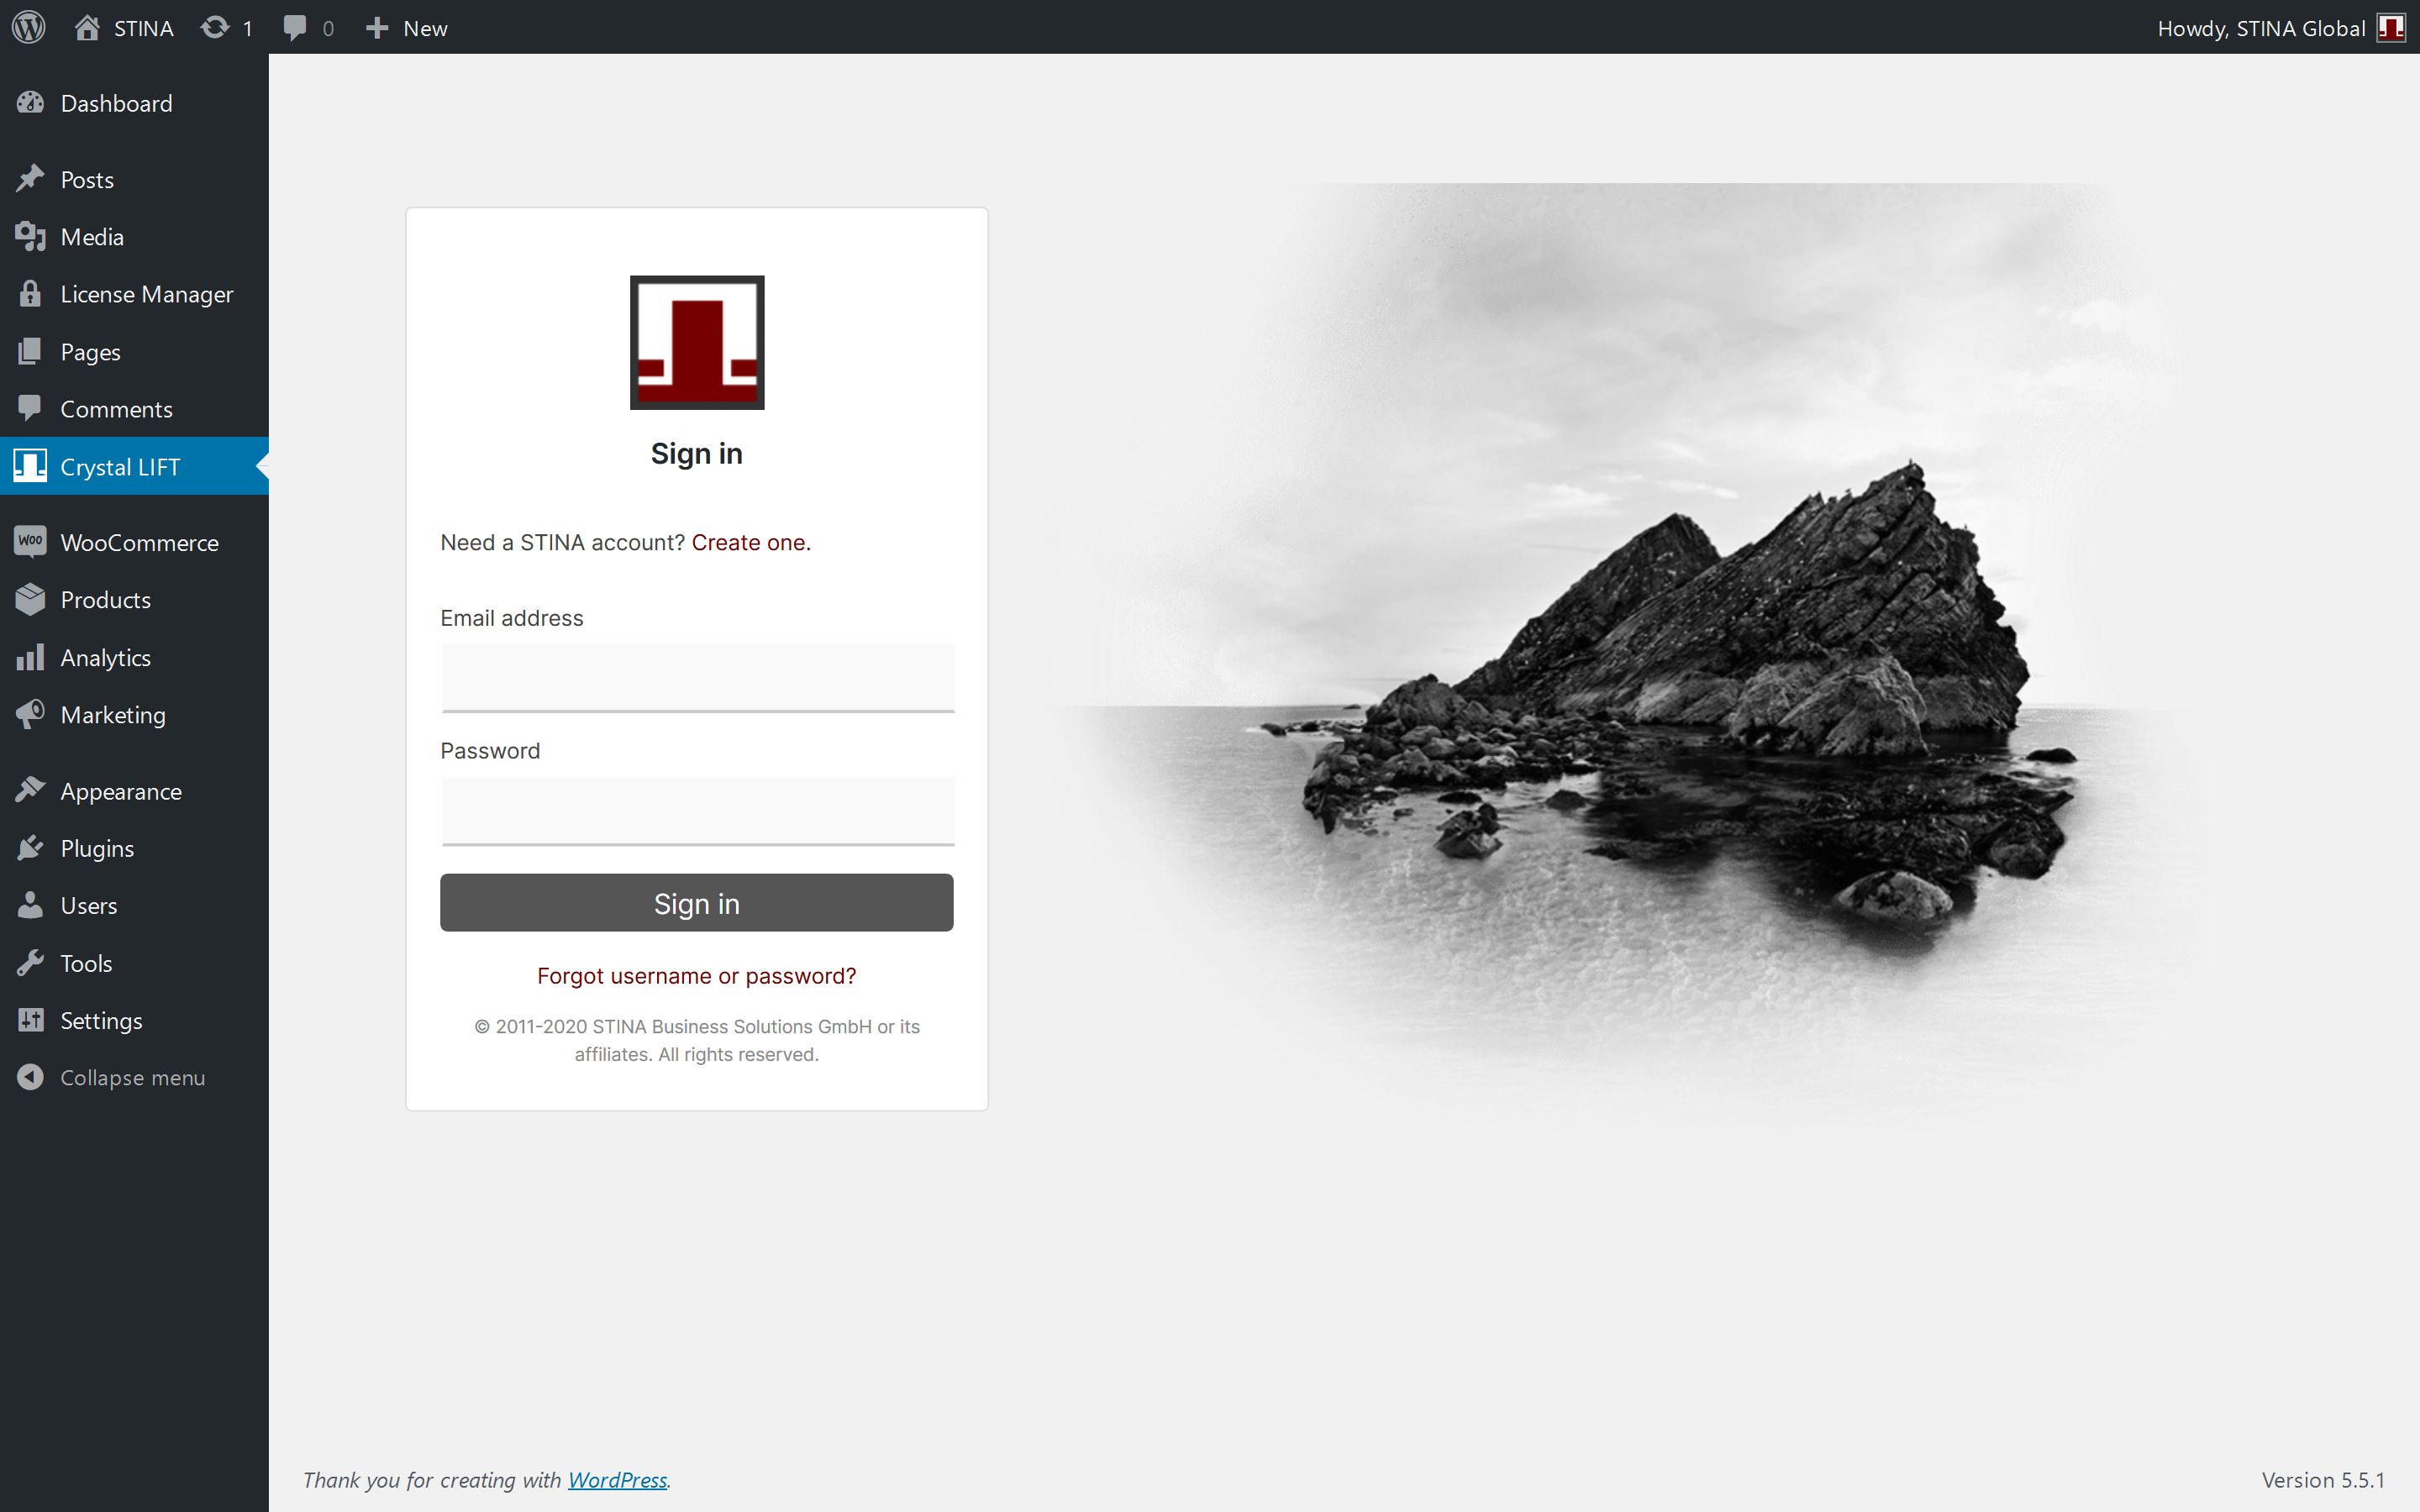Open the WordPress logo menu

pyautogui.click(x=29, y=27)
